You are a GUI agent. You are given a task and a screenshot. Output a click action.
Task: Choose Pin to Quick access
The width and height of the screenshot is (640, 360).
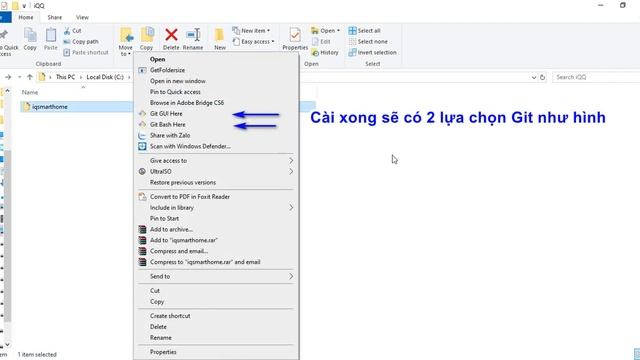click(x=217, y=92)
